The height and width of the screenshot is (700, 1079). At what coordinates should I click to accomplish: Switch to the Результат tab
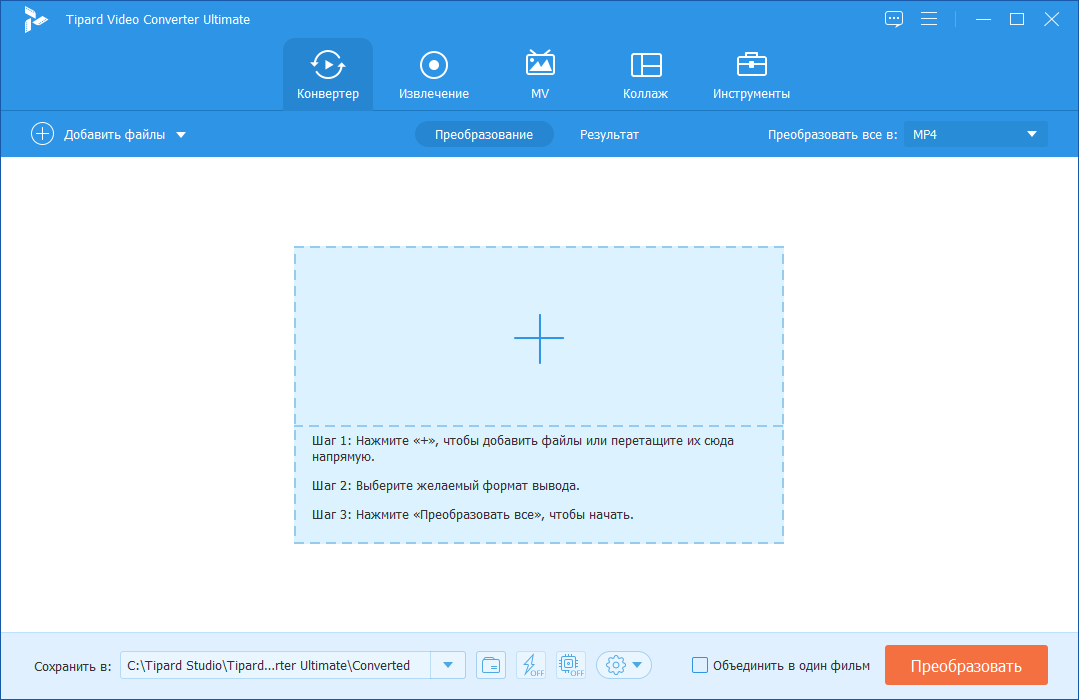(609, 133)
